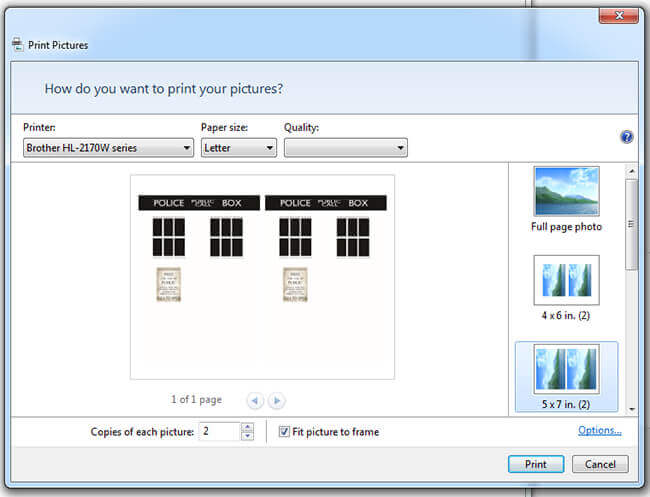650x497 pixels.
Task: Go to previous page arrow
Action: [255, 400]
